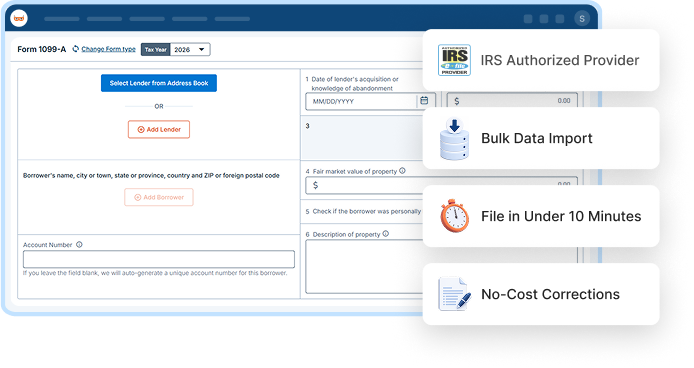The image size is (694, 368).
Task: Click the refresh icon beside Change Form type
Action: pos(76,49)
